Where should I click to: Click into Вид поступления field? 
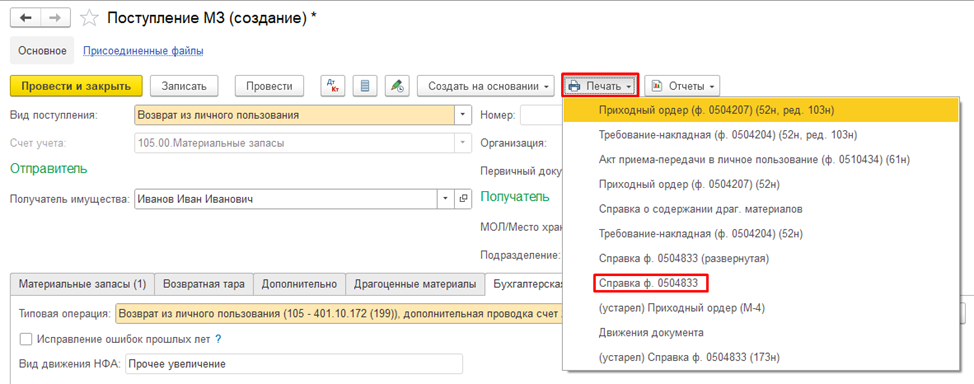pyautogui.click(x=295, y=115)
